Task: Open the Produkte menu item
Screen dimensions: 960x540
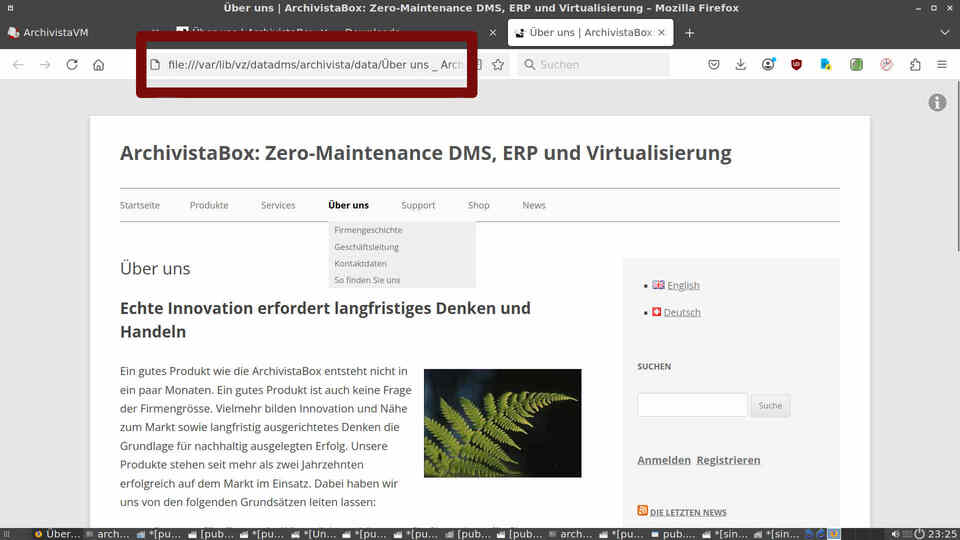Action: tap(209, 205)
